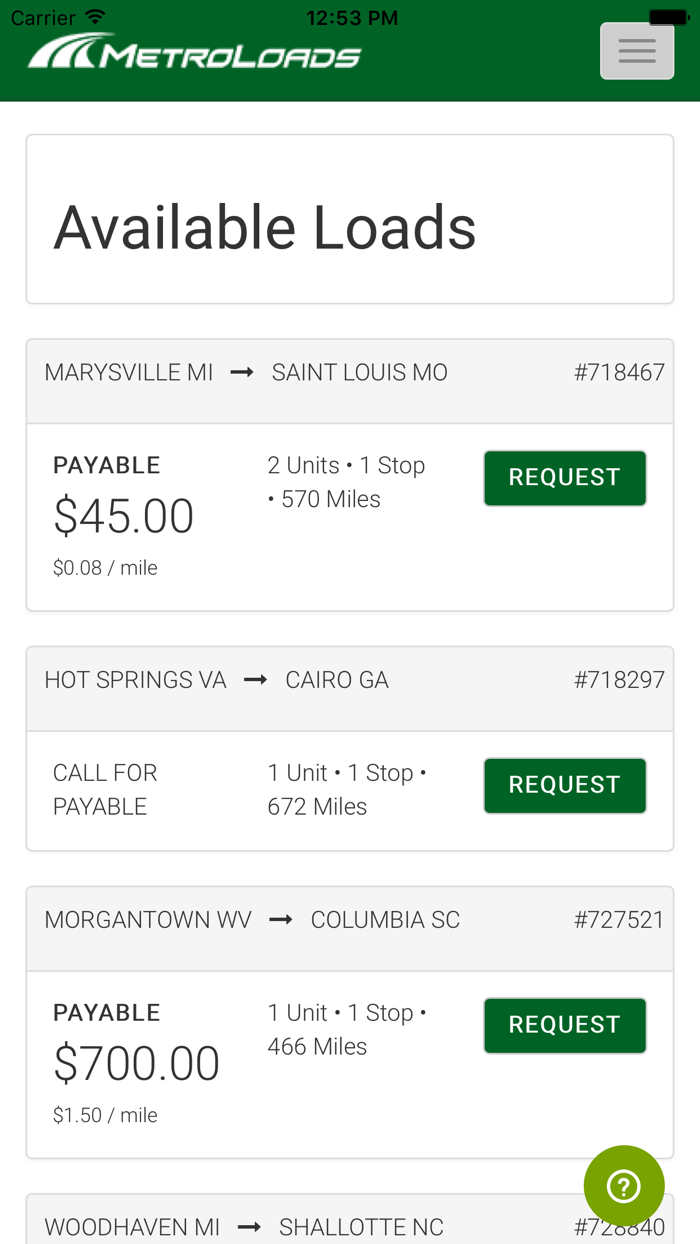Open details for load #718297
This screenshot has width=700, height=1244.
(x=619, y=679)
